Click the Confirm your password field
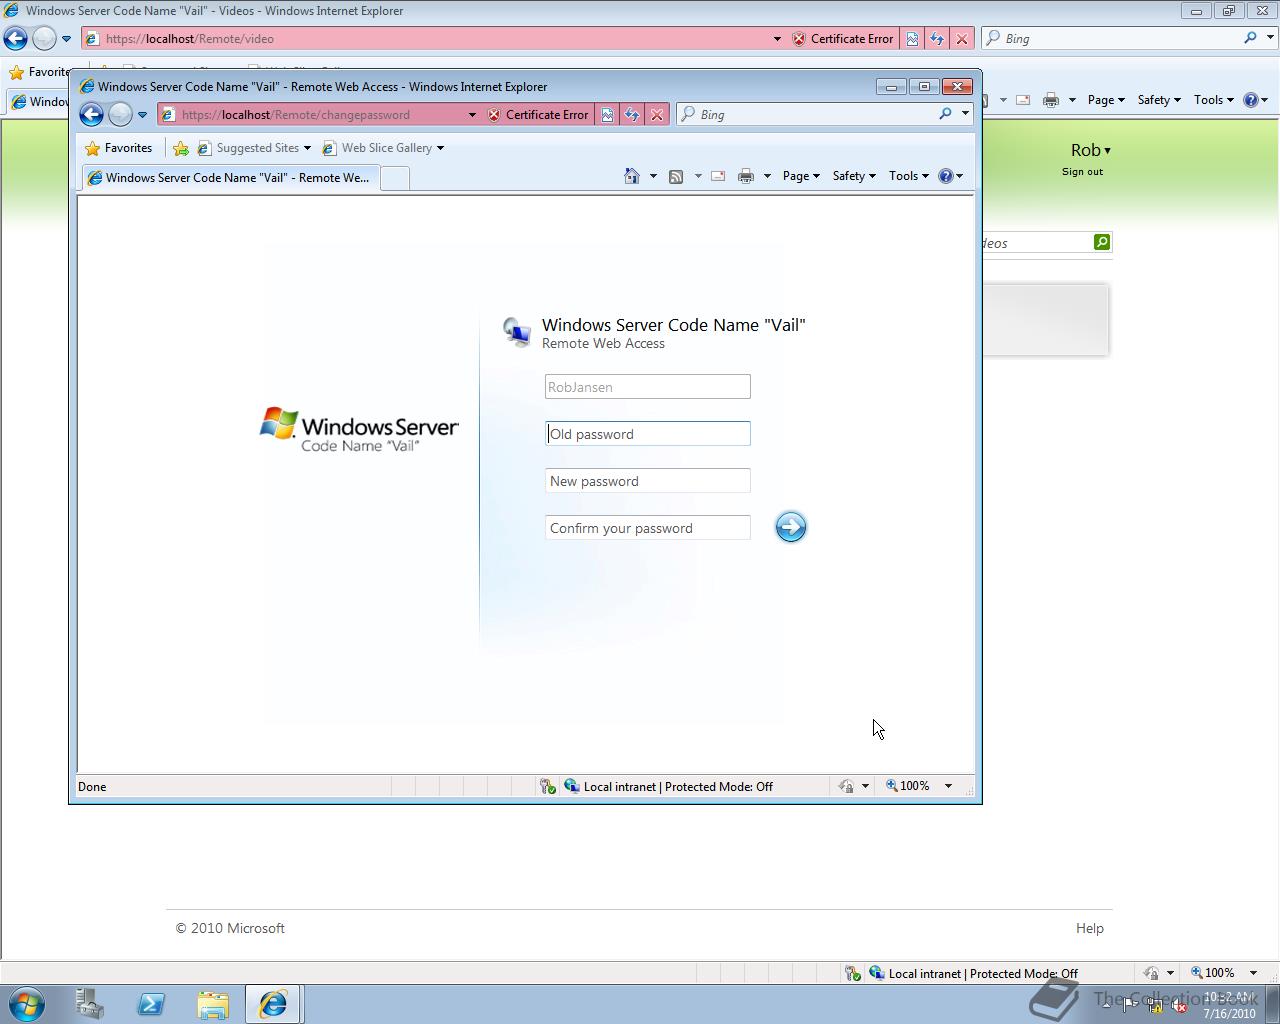Image resolution: width=1280 pixels, height=1024 pixels. (648, 528)
